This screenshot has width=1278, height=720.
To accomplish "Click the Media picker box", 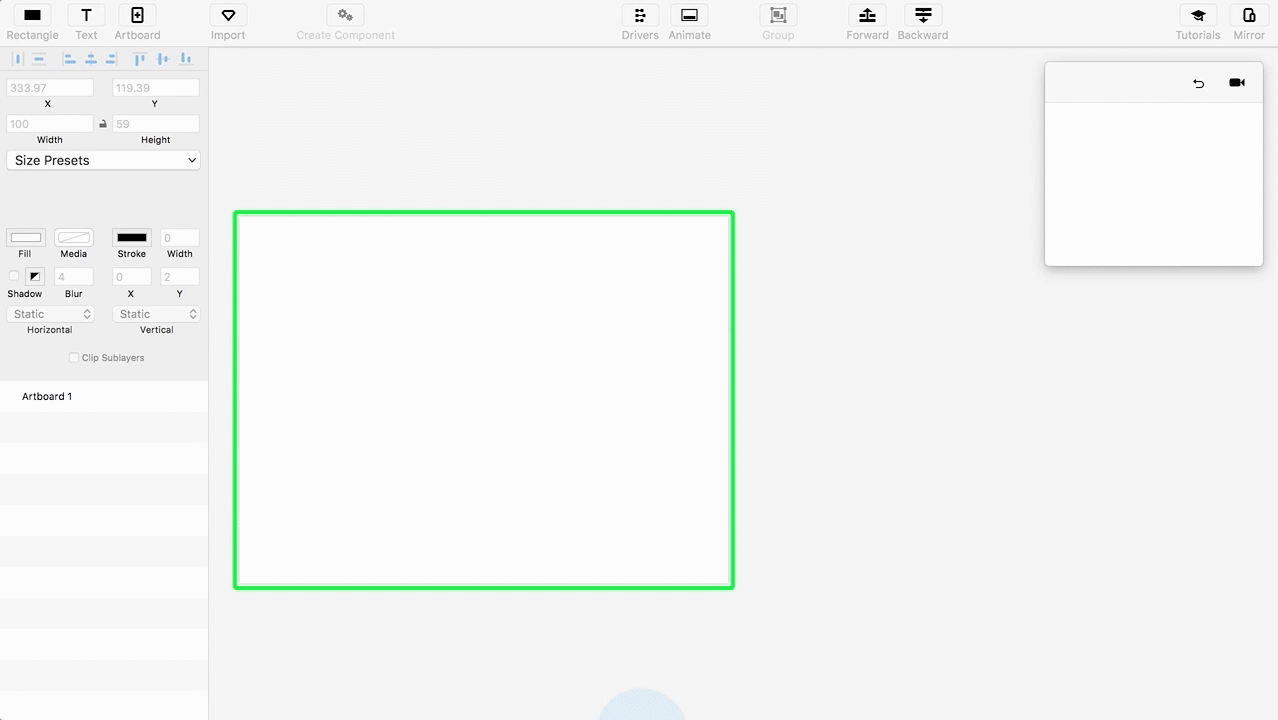I will (74, 237).
